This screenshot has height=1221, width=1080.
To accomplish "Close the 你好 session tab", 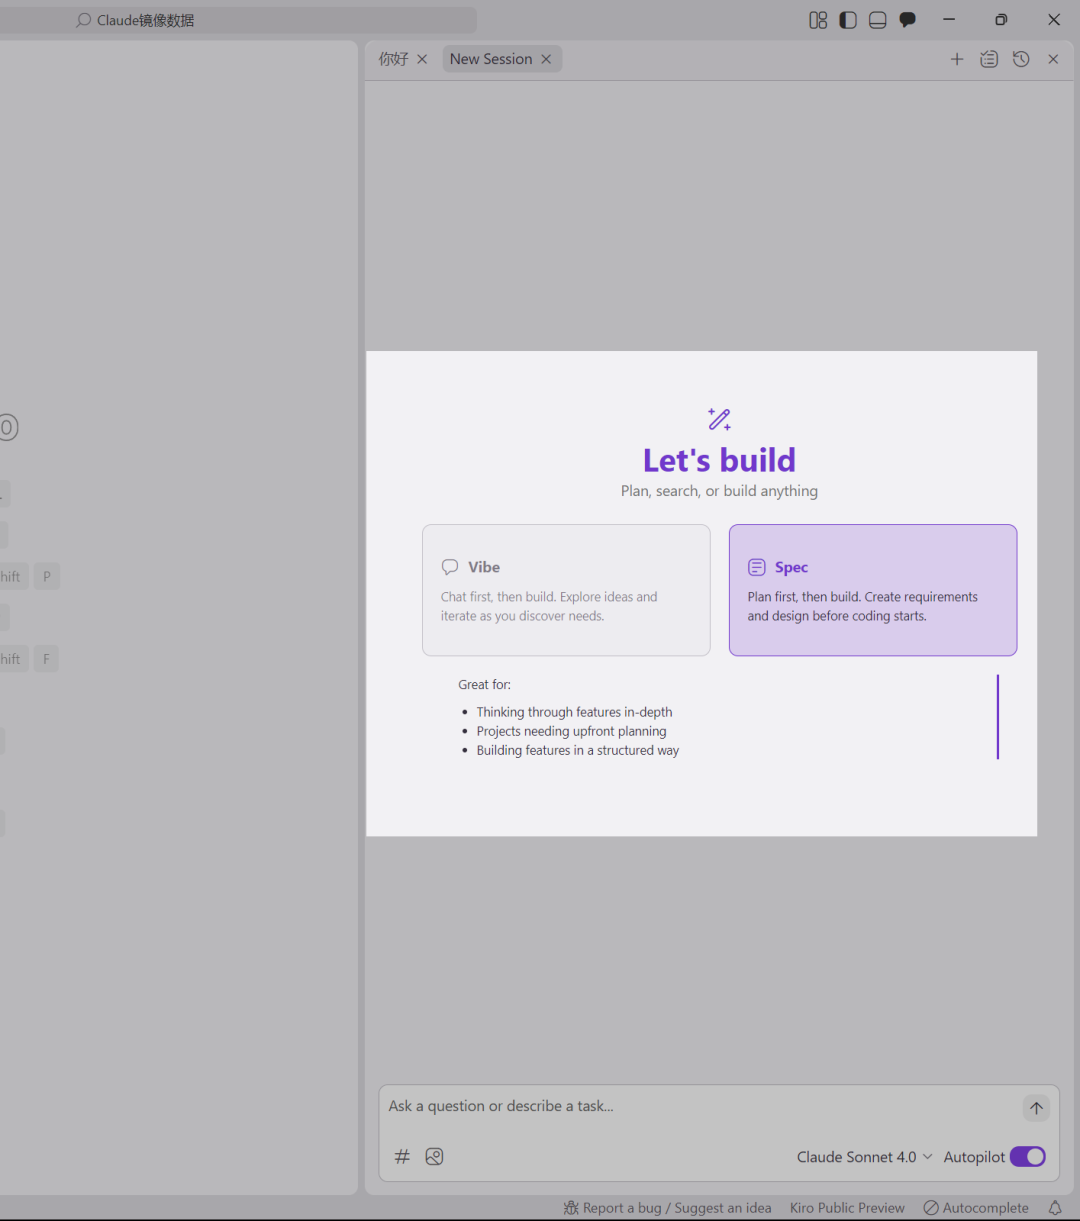I will point(422,59).
